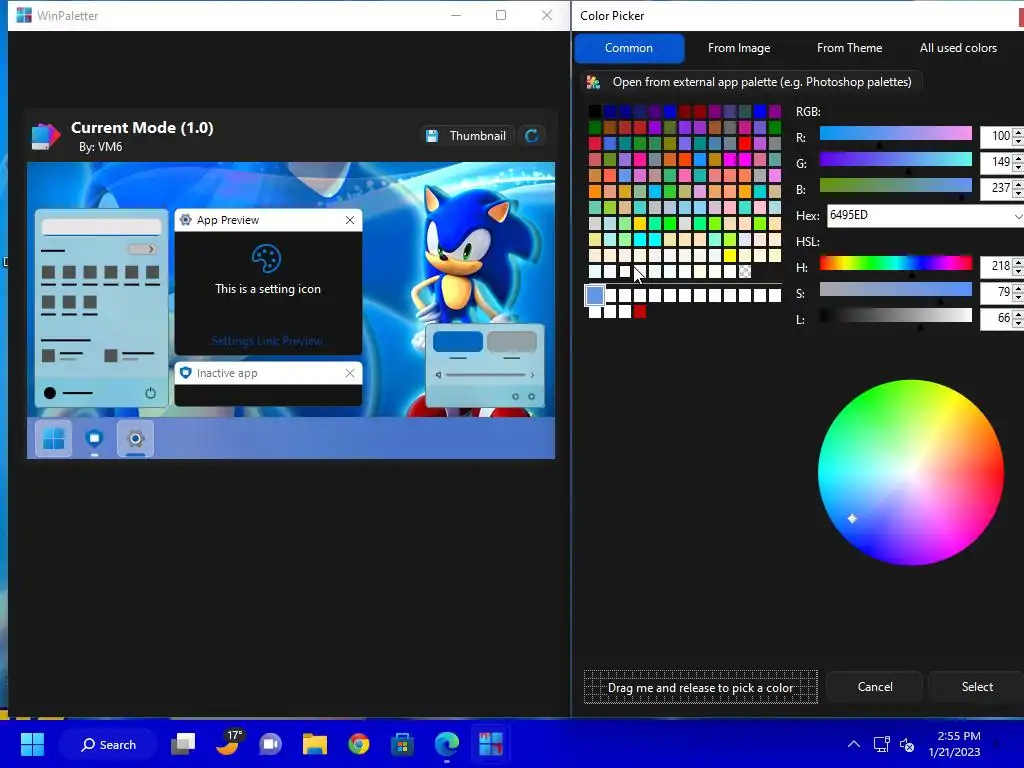Open the Task View icon on the taskbar
This screenshot has width=1024, height=768.
(183, 744)
